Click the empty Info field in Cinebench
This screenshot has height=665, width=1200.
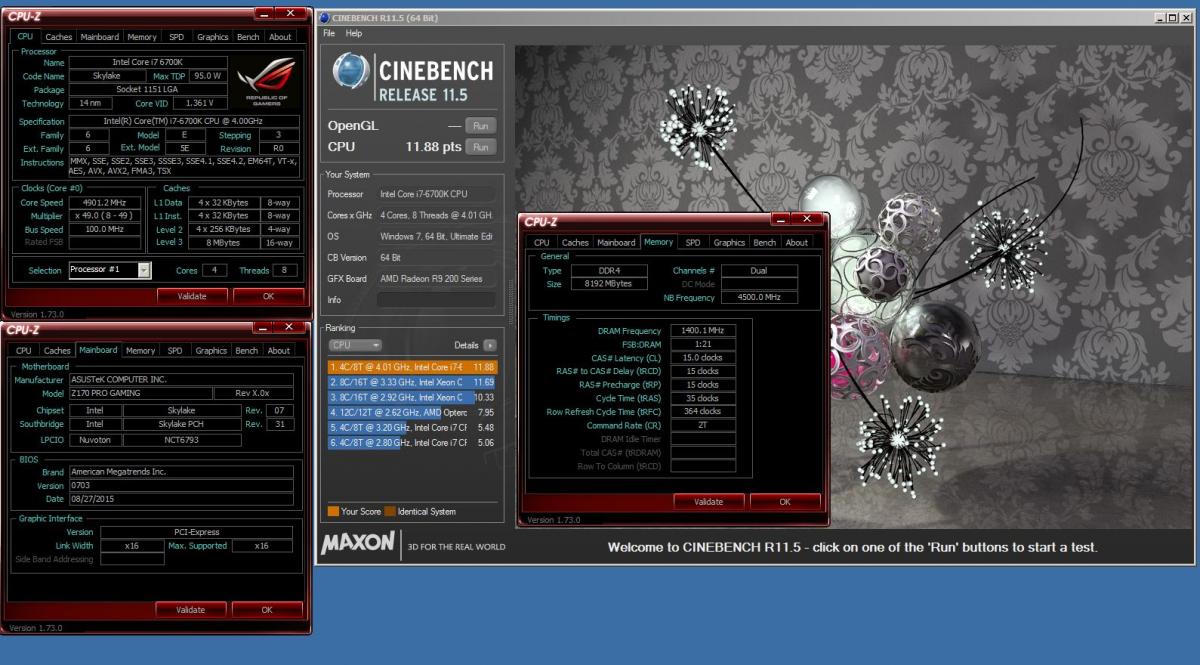[x=436, y=299]
